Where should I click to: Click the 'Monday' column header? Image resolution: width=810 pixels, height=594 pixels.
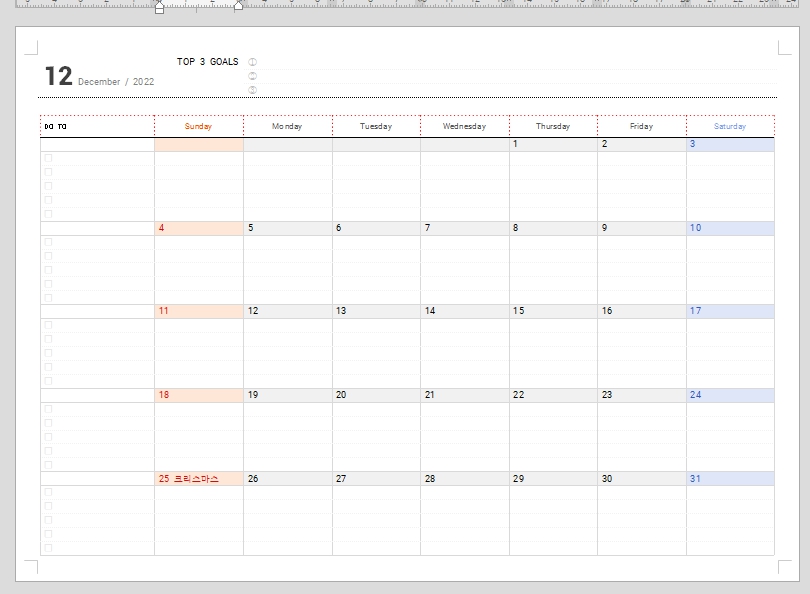[287, 126]
